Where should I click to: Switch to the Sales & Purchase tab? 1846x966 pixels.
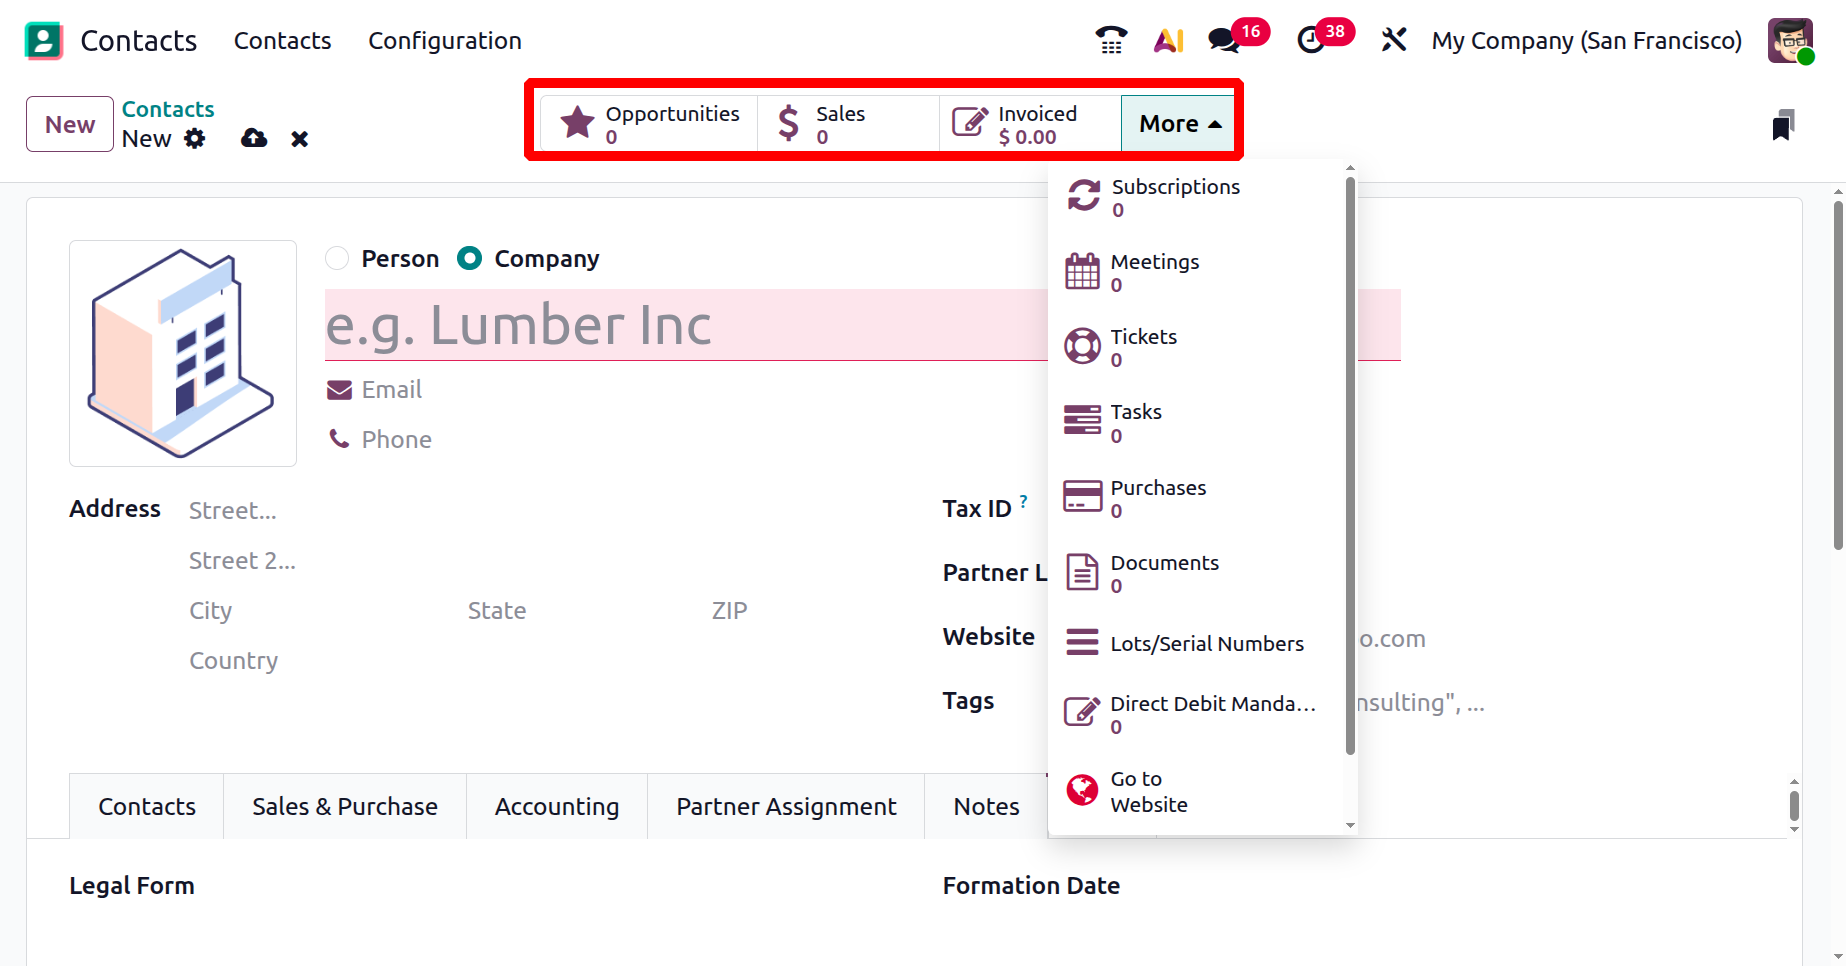point(345,806)
